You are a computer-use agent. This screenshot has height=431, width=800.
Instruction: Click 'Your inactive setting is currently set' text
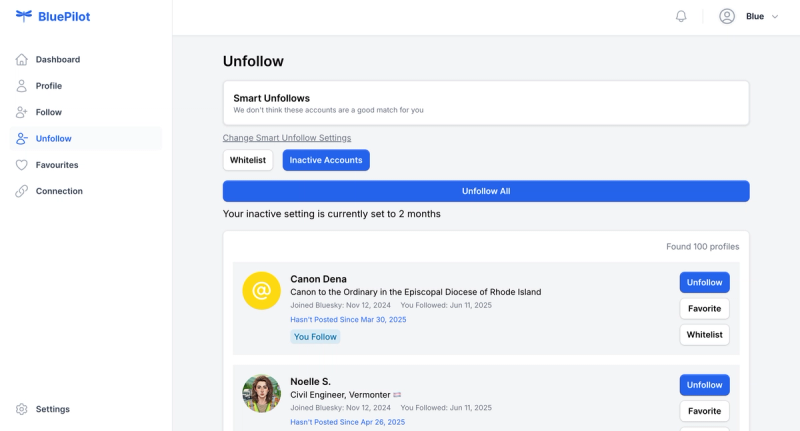332,214
